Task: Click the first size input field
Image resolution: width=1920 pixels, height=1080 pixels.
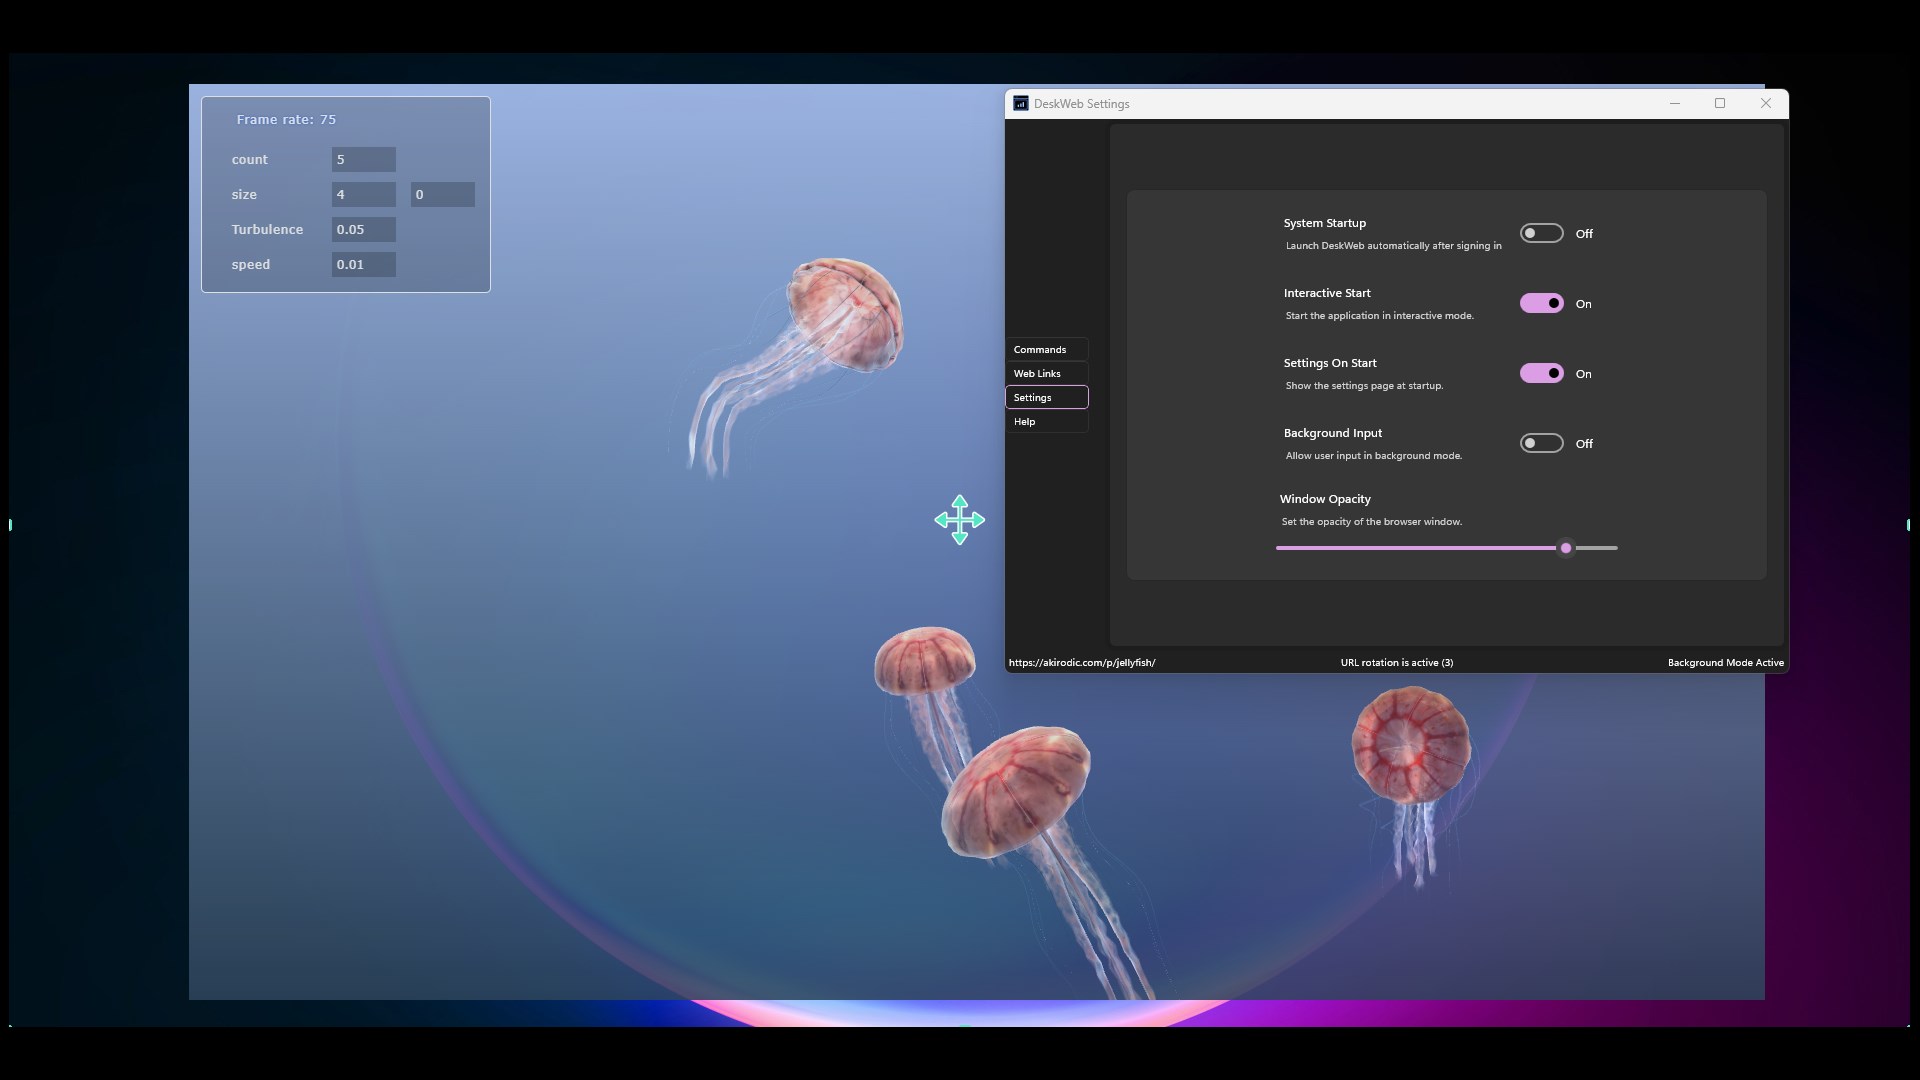Action: pyautogui.click(x=363, y=194)
